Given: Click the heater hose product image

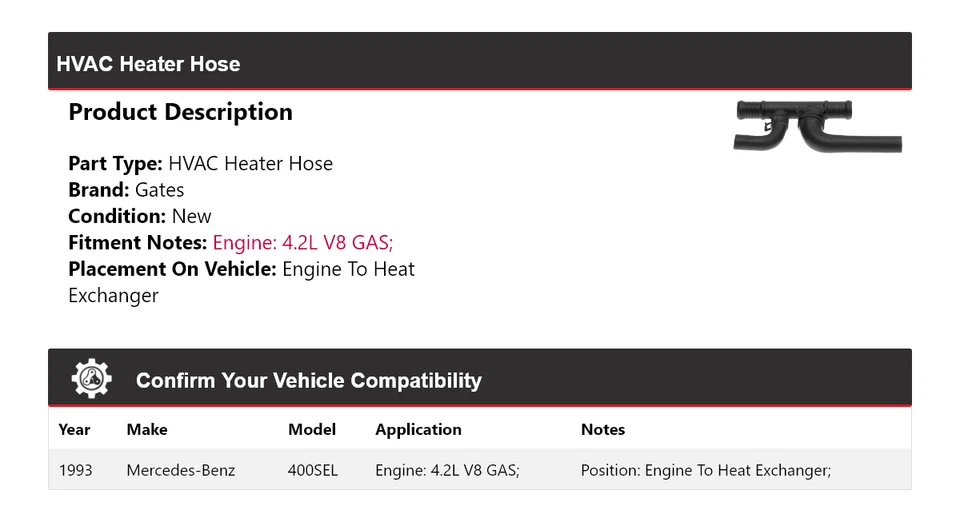Looking at the screenshot, I should [817, 126].
